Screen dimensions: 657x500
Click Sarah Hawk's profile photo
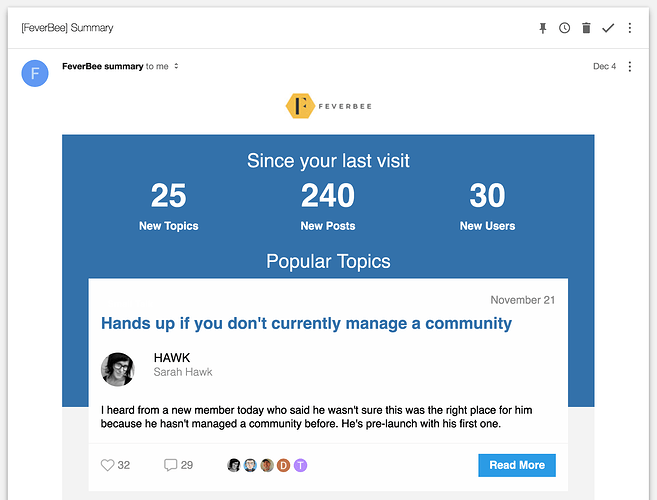(118, 369)
